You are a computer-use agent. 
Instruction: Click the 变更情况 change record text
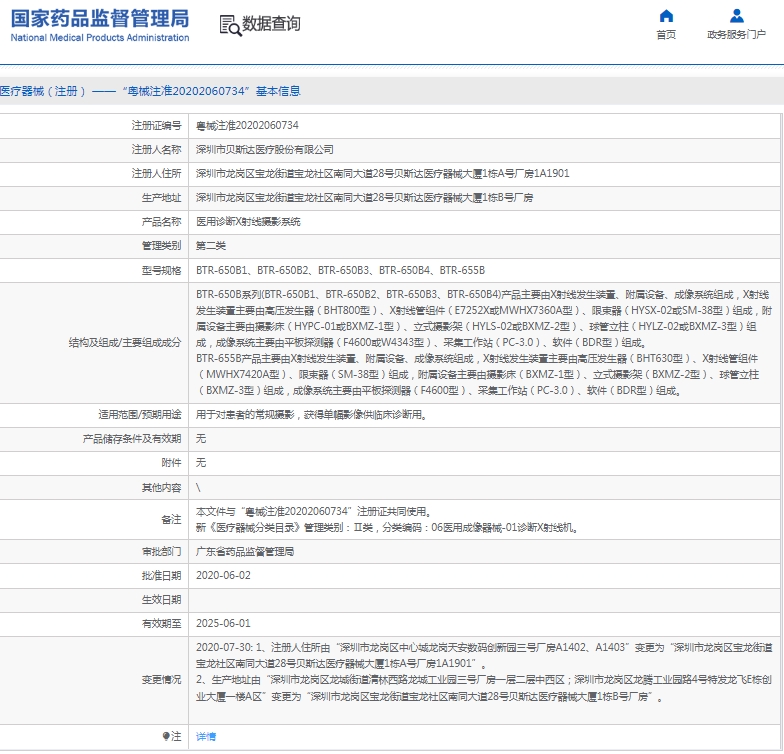pyautogui.click(x=484, y=672)
